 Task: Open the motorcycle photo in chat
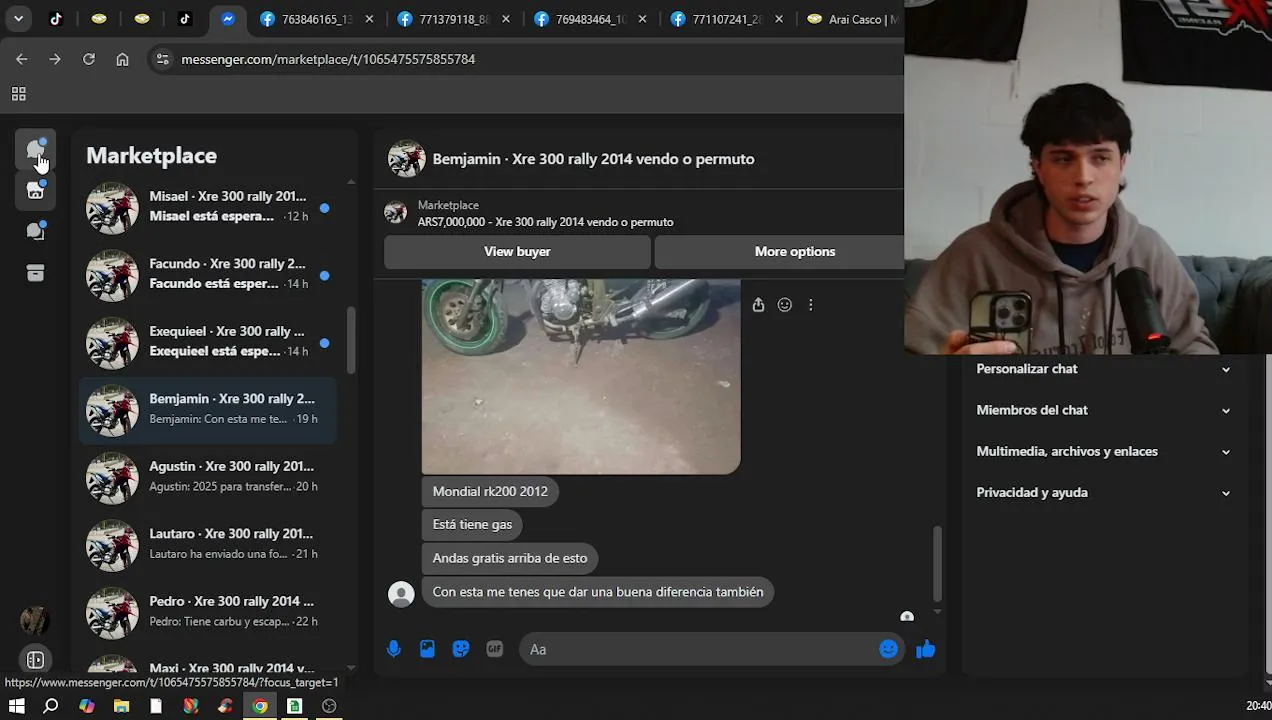[581, 377]
